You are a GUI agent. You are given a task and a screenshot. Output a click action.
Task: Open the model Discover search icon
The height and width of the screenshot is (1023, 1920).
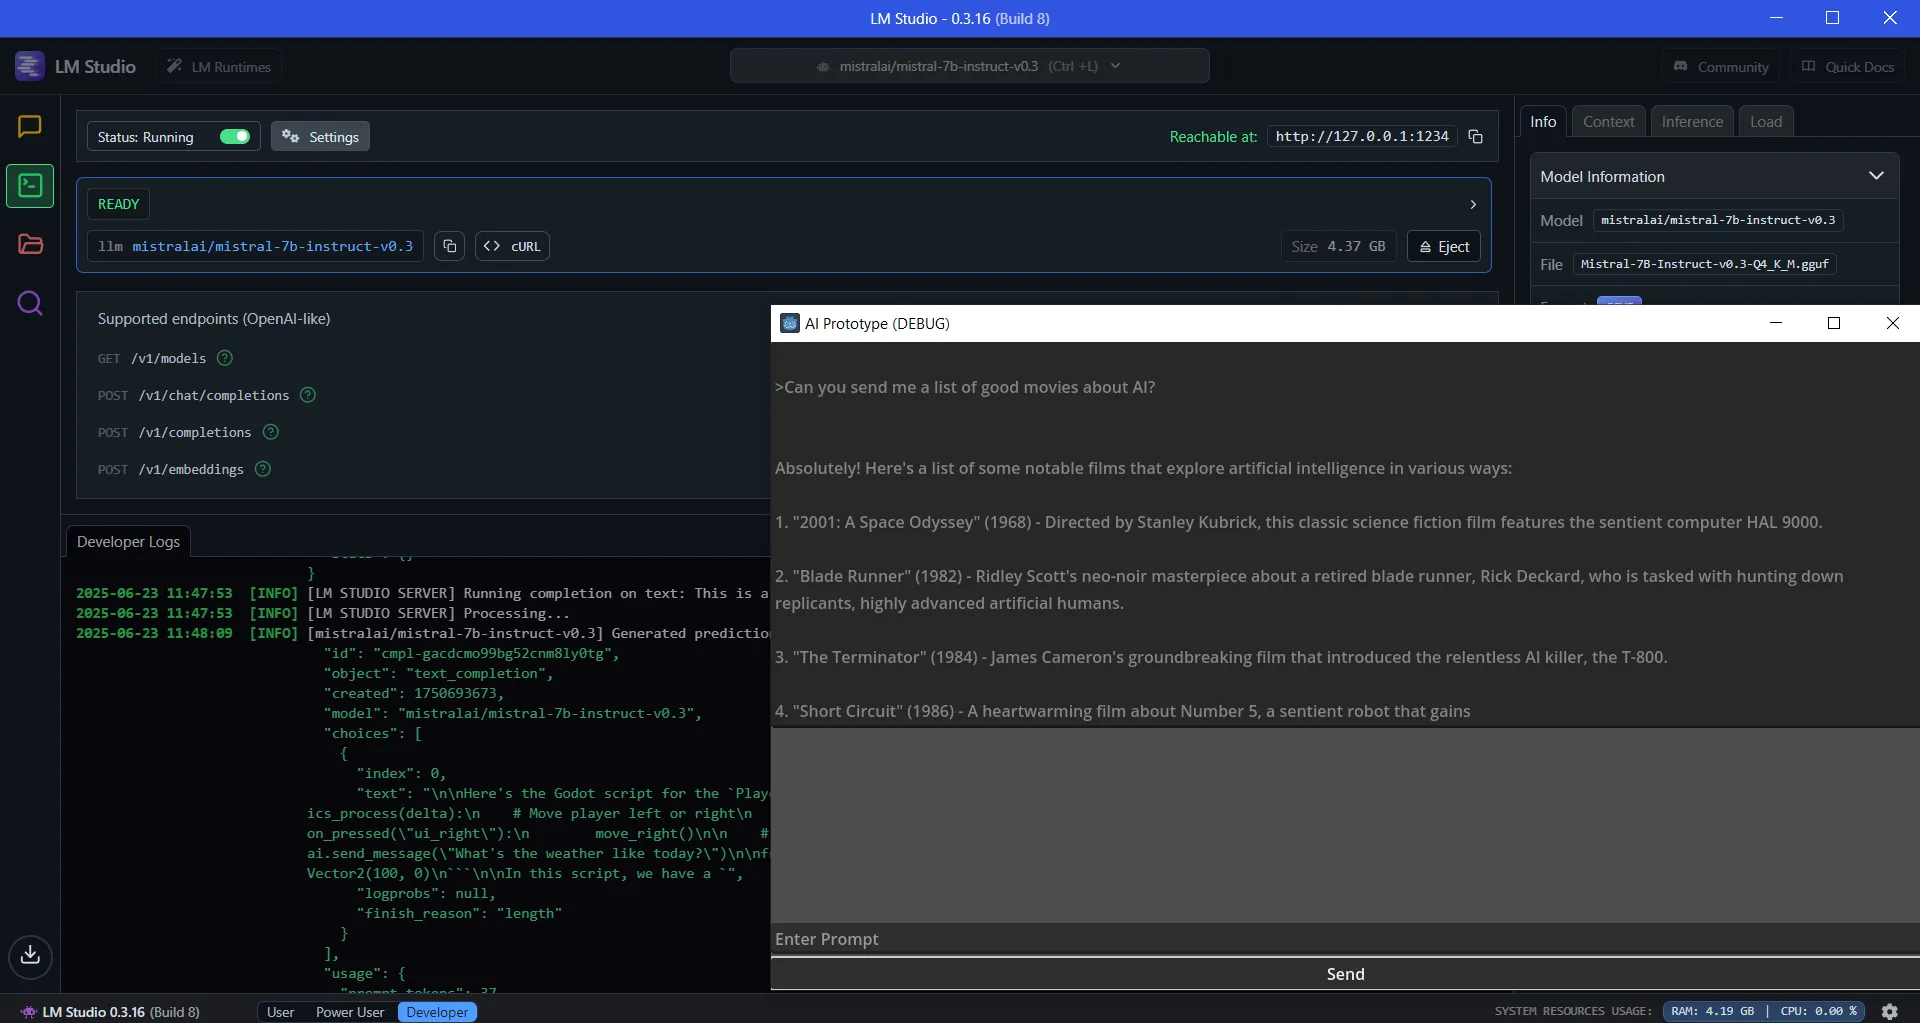[x=30, y=303]
